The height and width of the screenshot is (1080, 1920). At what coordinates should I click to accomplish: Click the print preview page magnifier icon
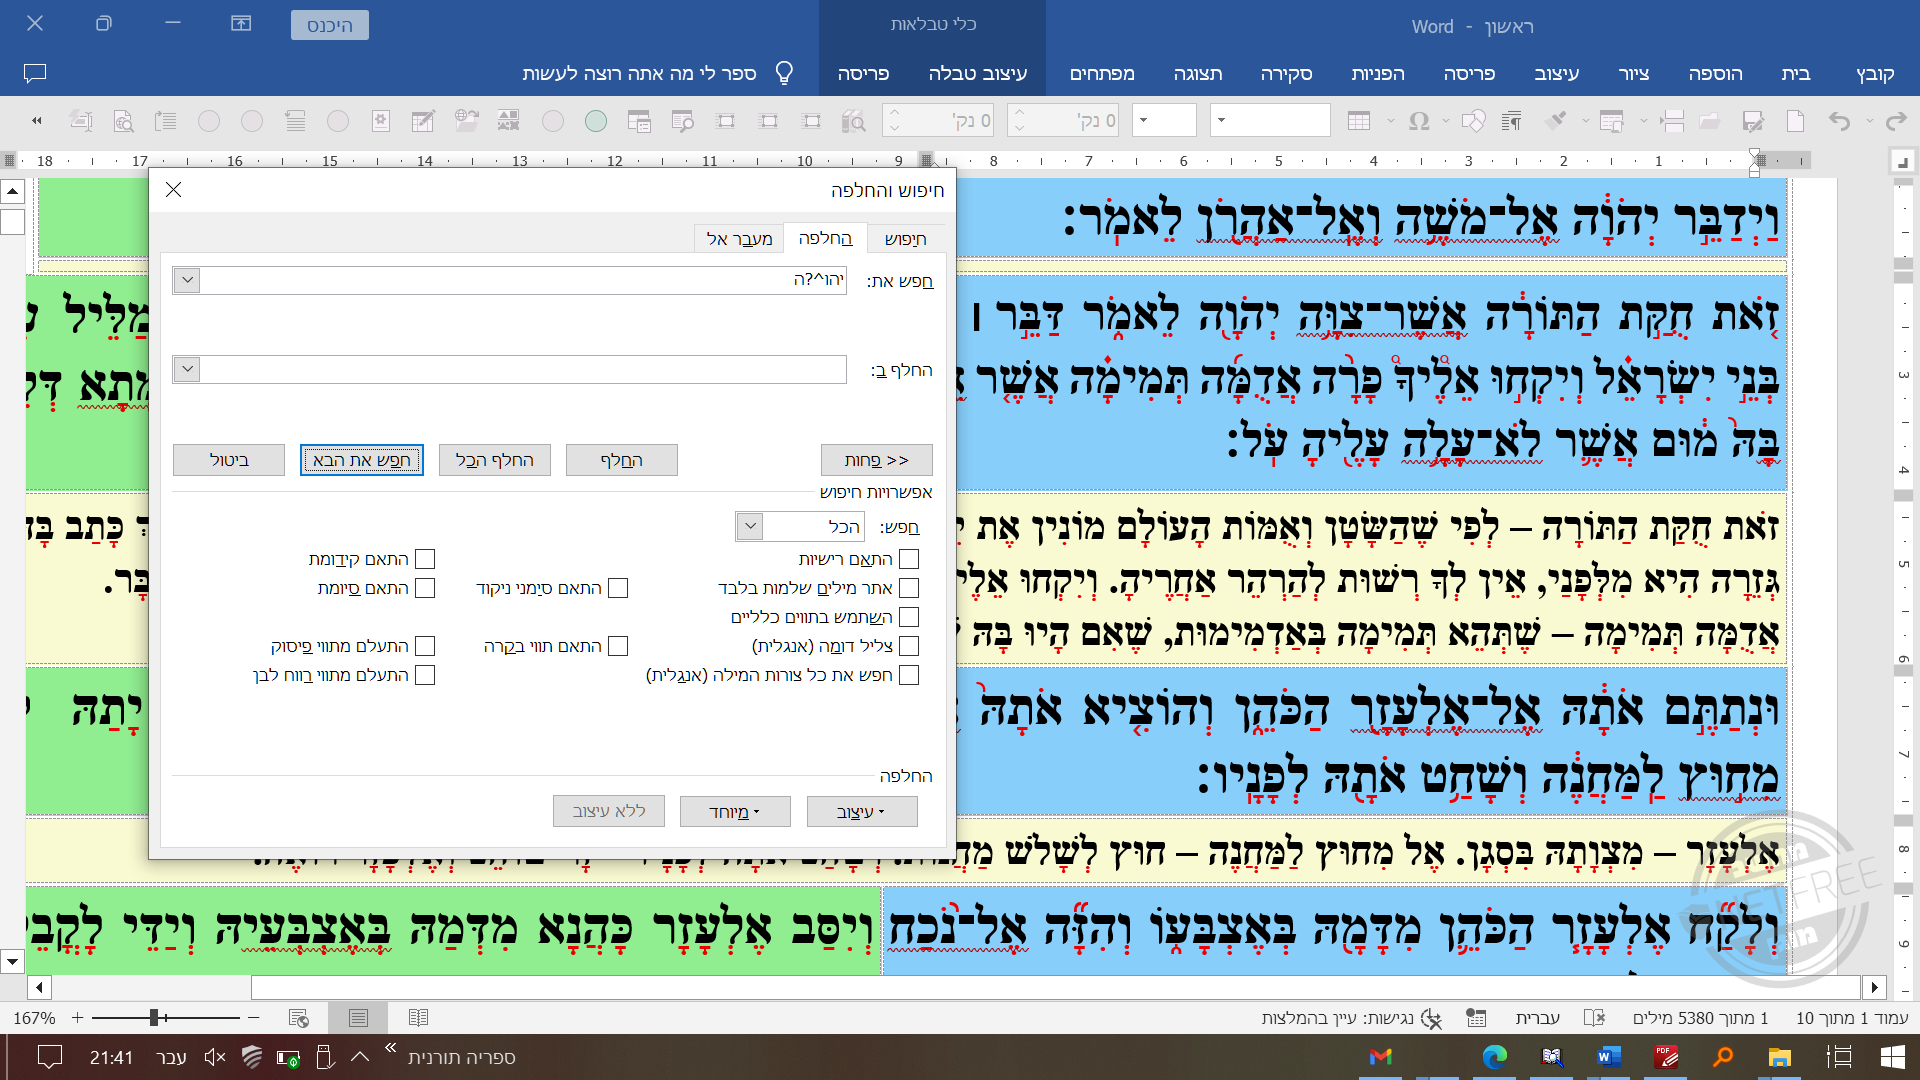pos(123,121)
